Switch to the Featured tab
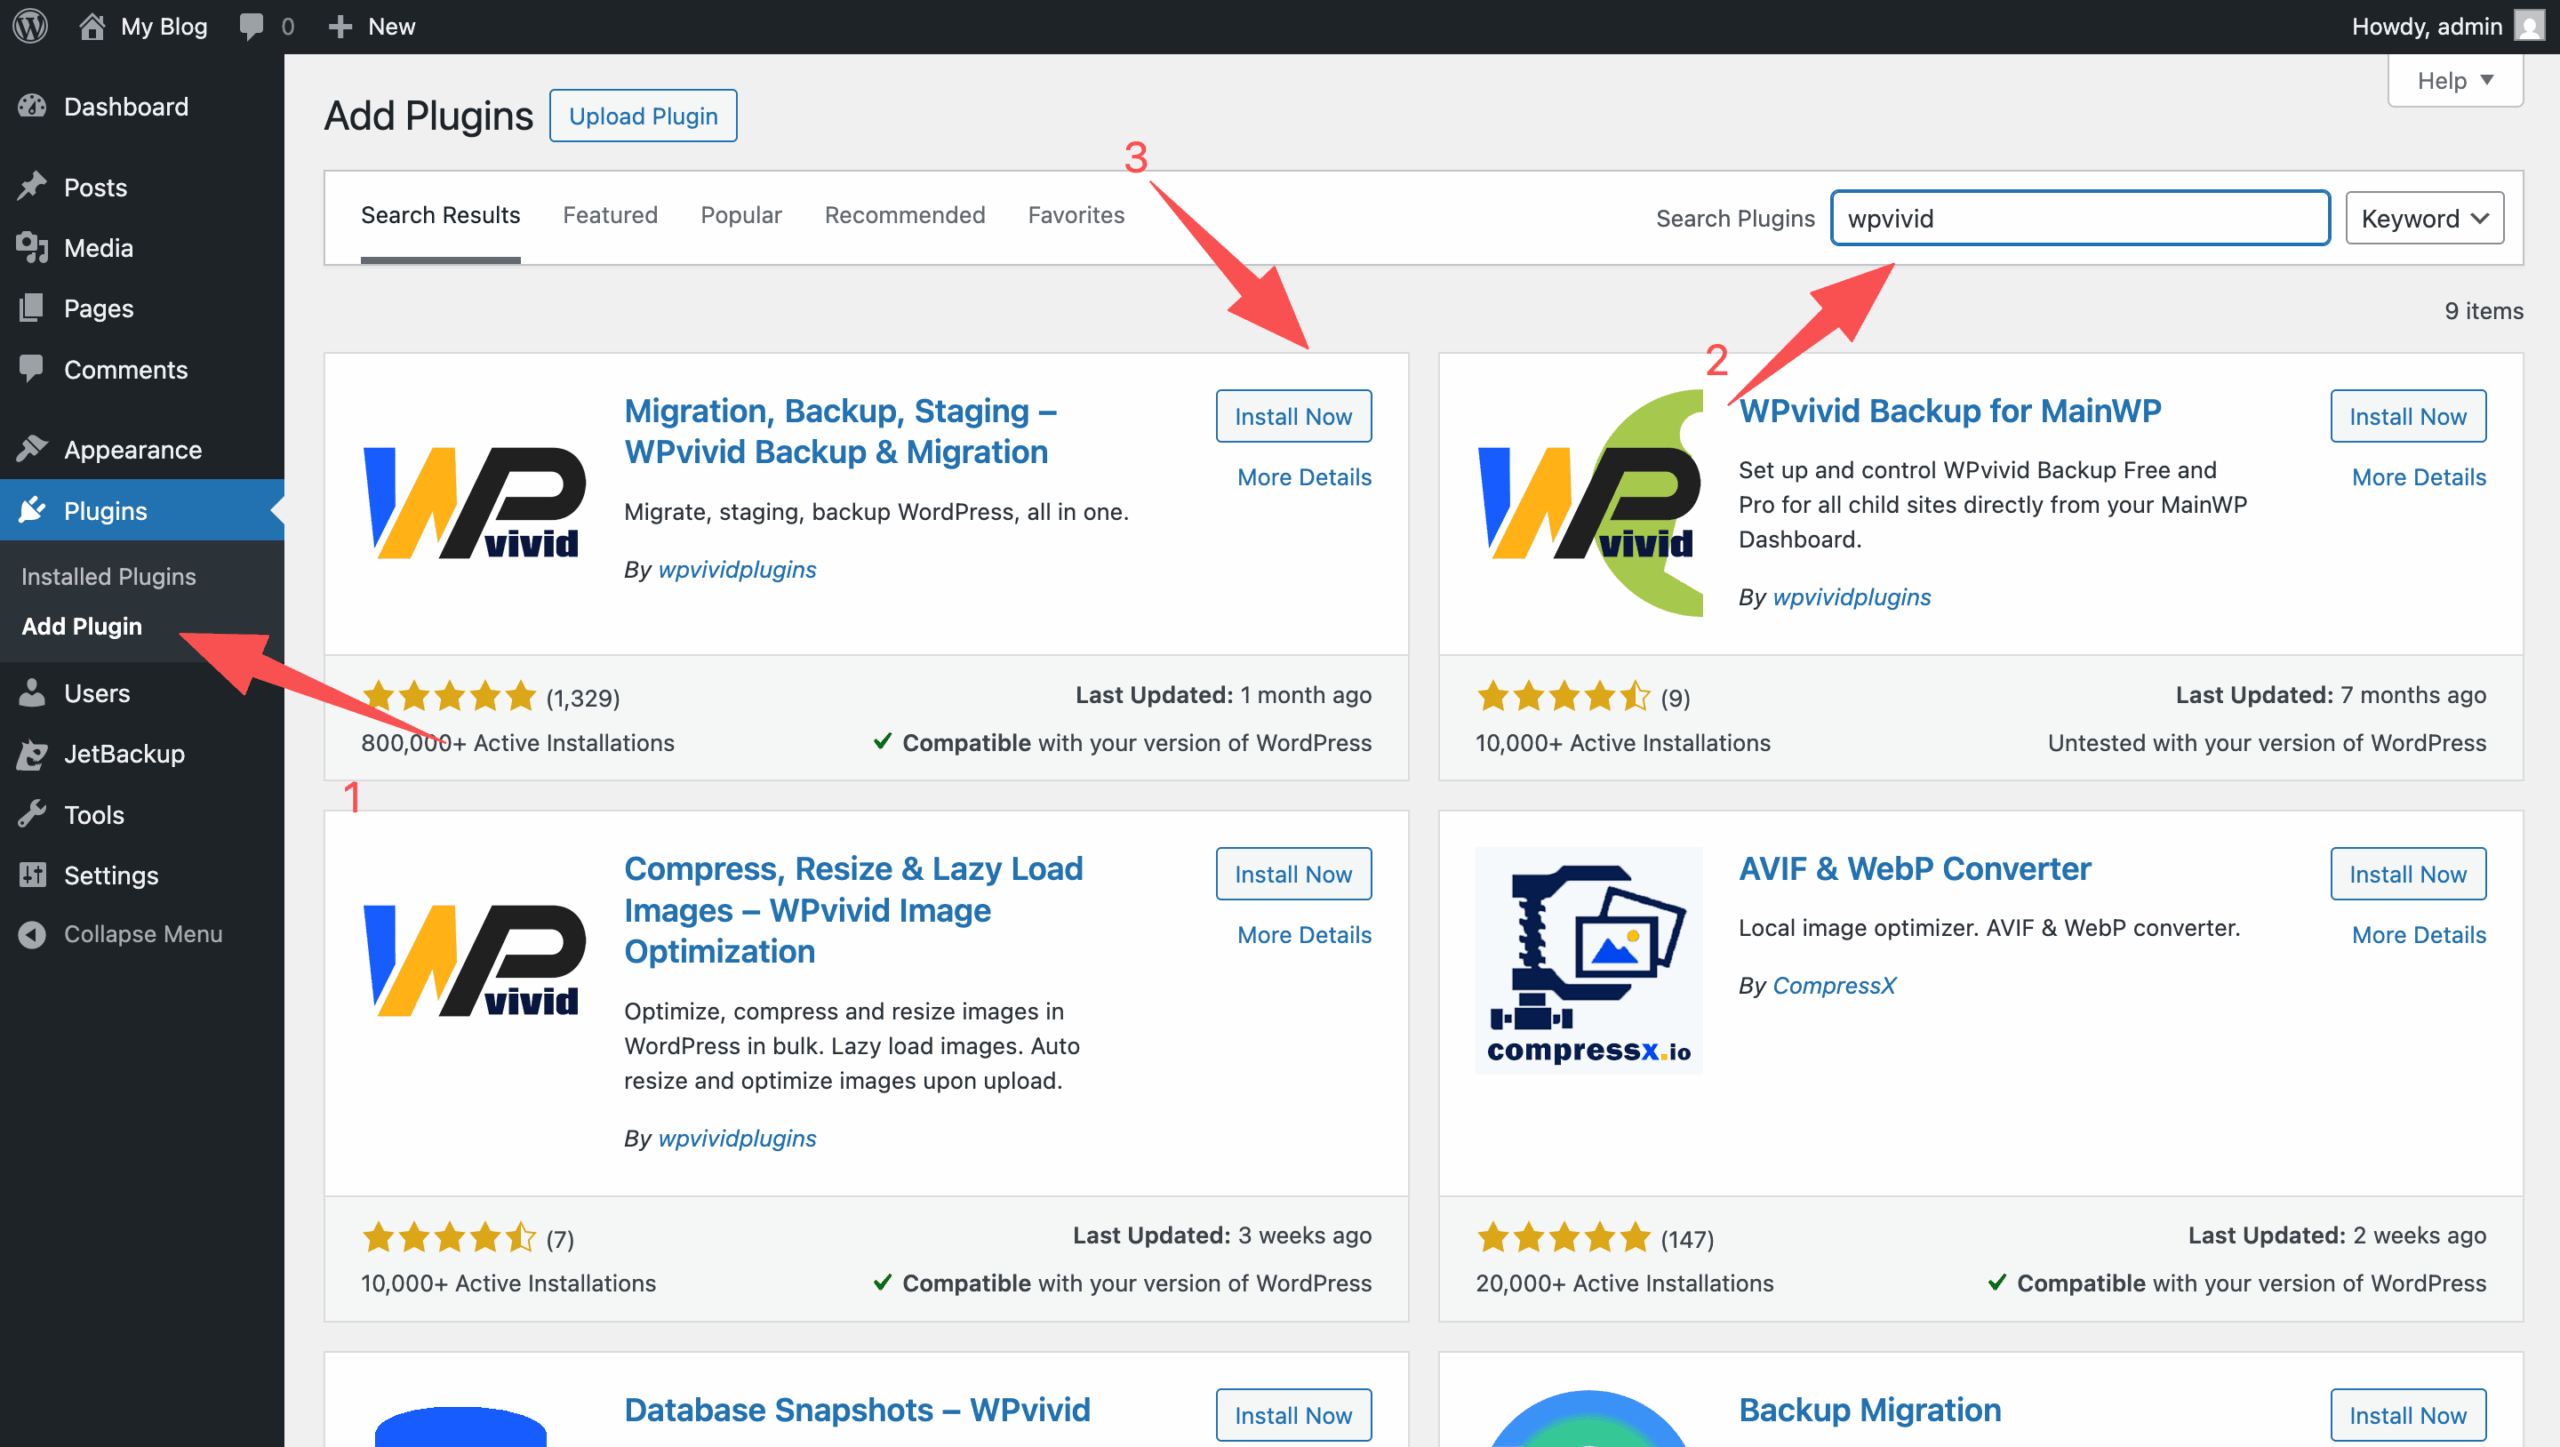The image size is (2560, 1447). tap(610, 215)
